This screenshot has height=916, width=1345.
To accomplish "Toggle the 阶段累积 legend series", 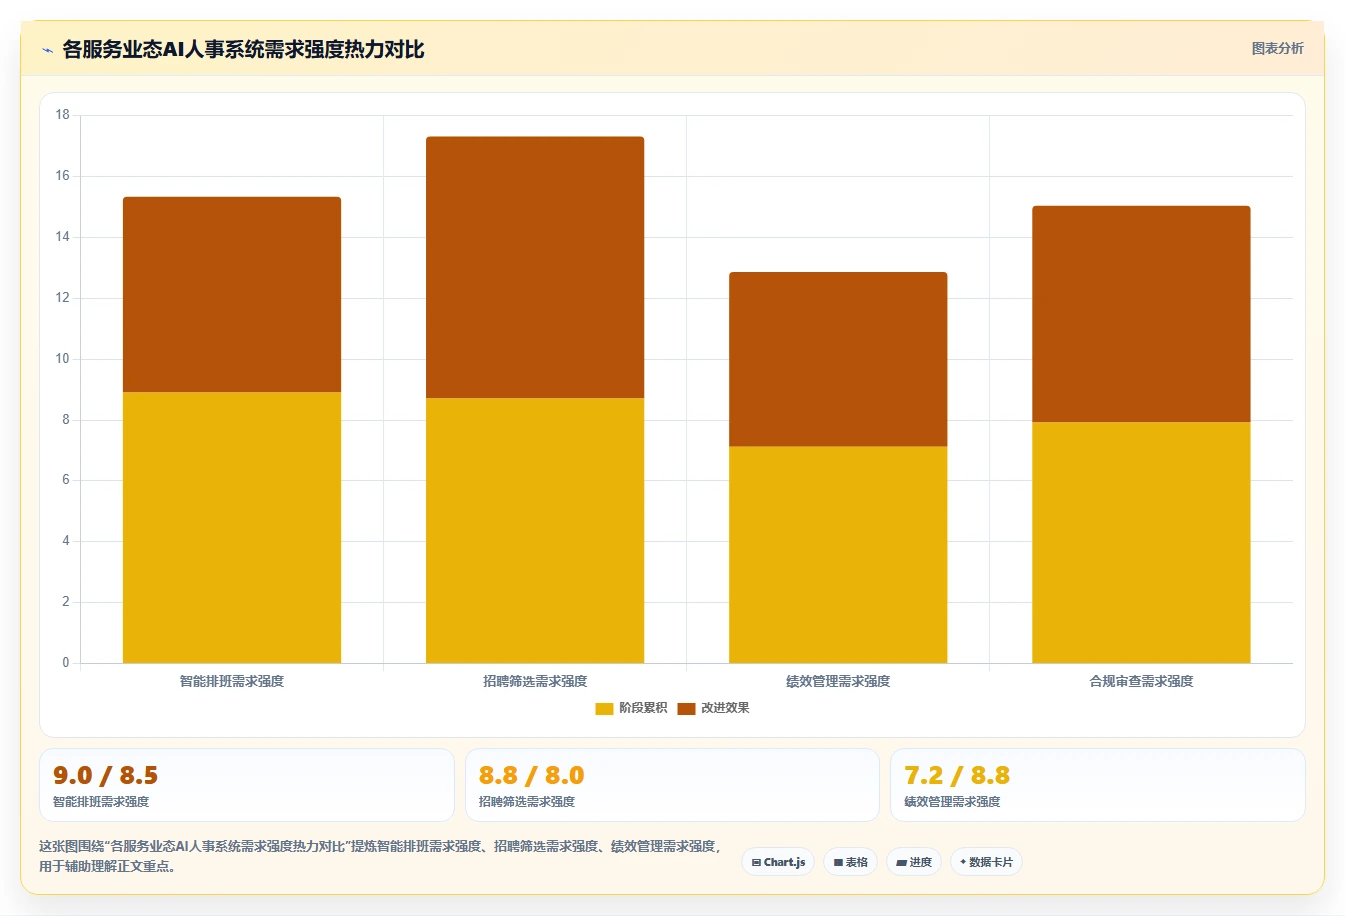I will [631, 708].
